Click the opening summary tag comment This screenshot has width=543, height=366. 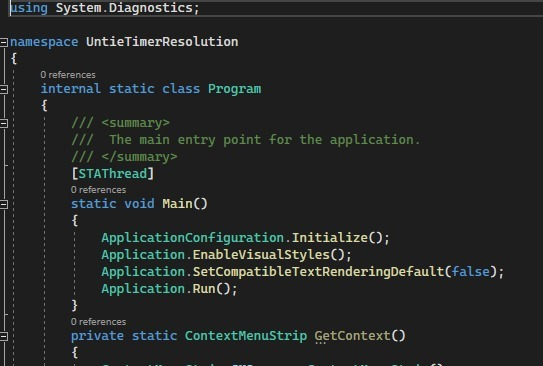[121, 123]
